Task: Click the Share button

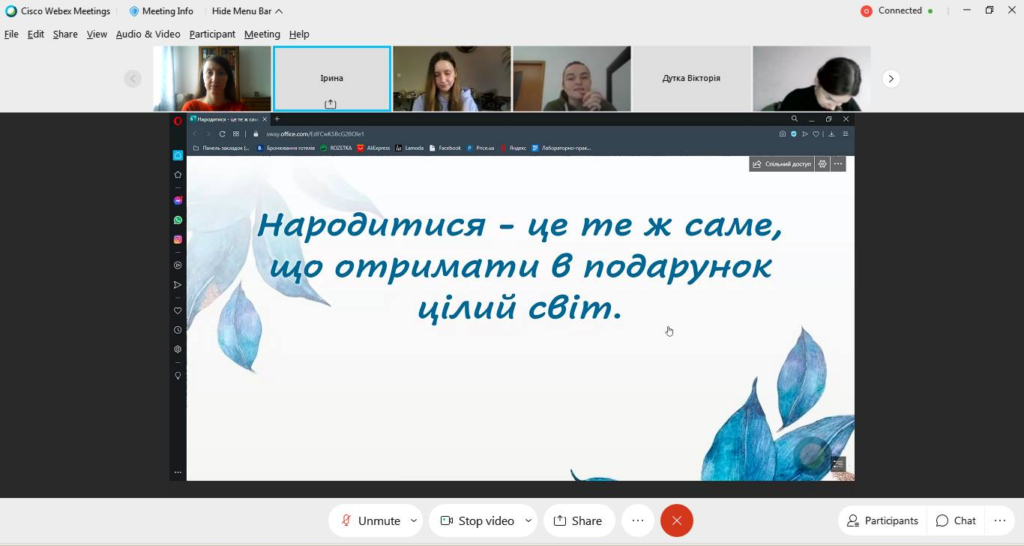Action: pos(578,520)
